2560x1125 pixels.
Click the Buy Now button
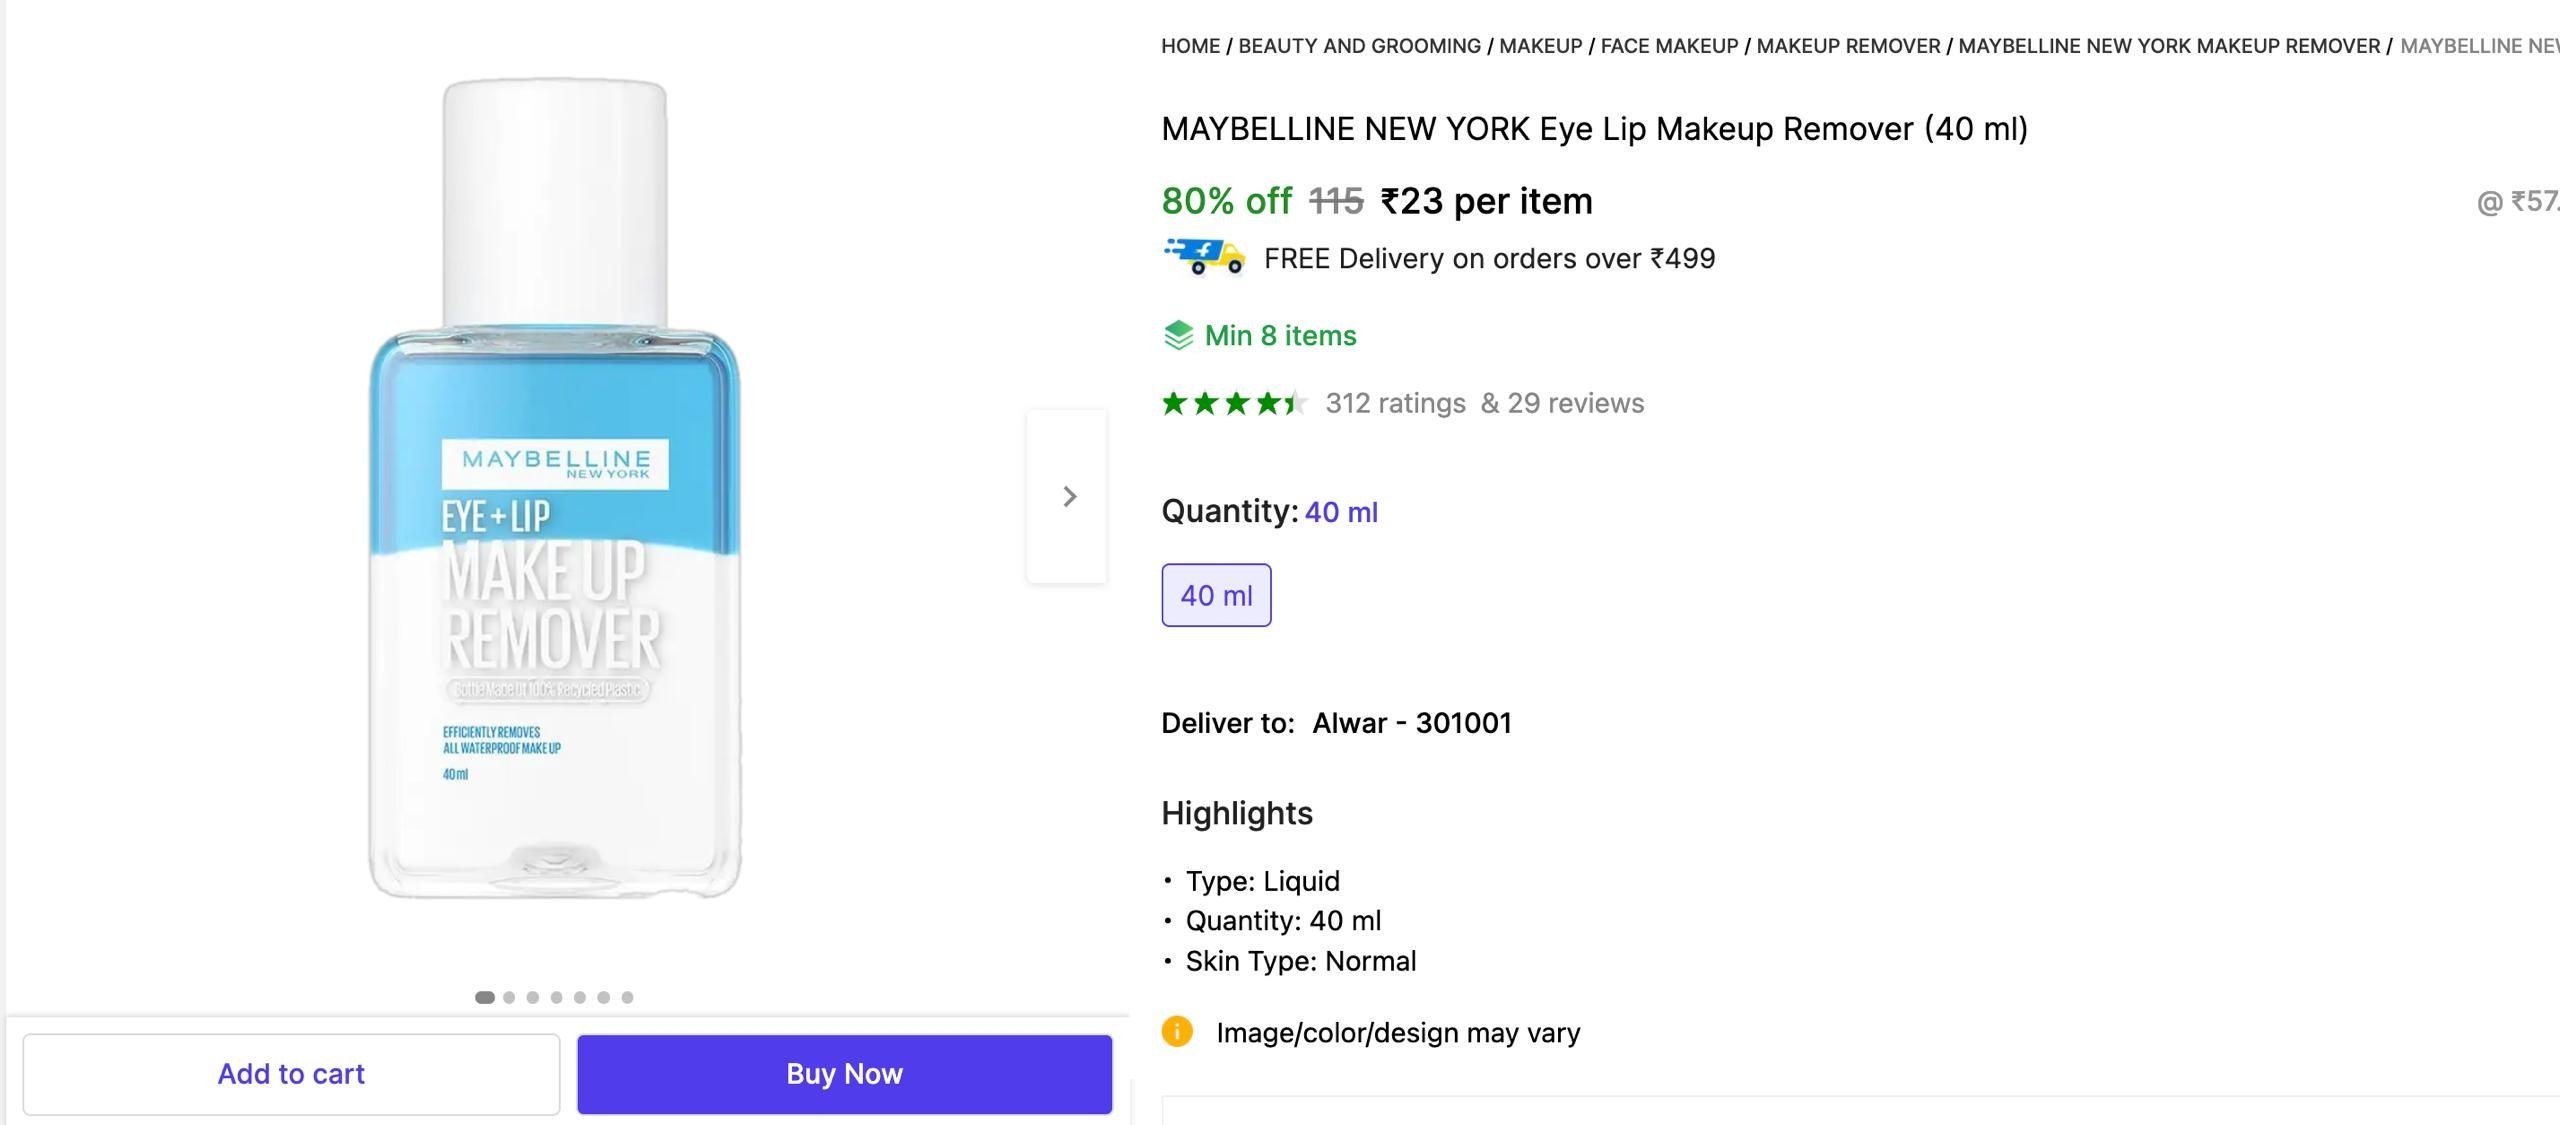coord(845,1074)
